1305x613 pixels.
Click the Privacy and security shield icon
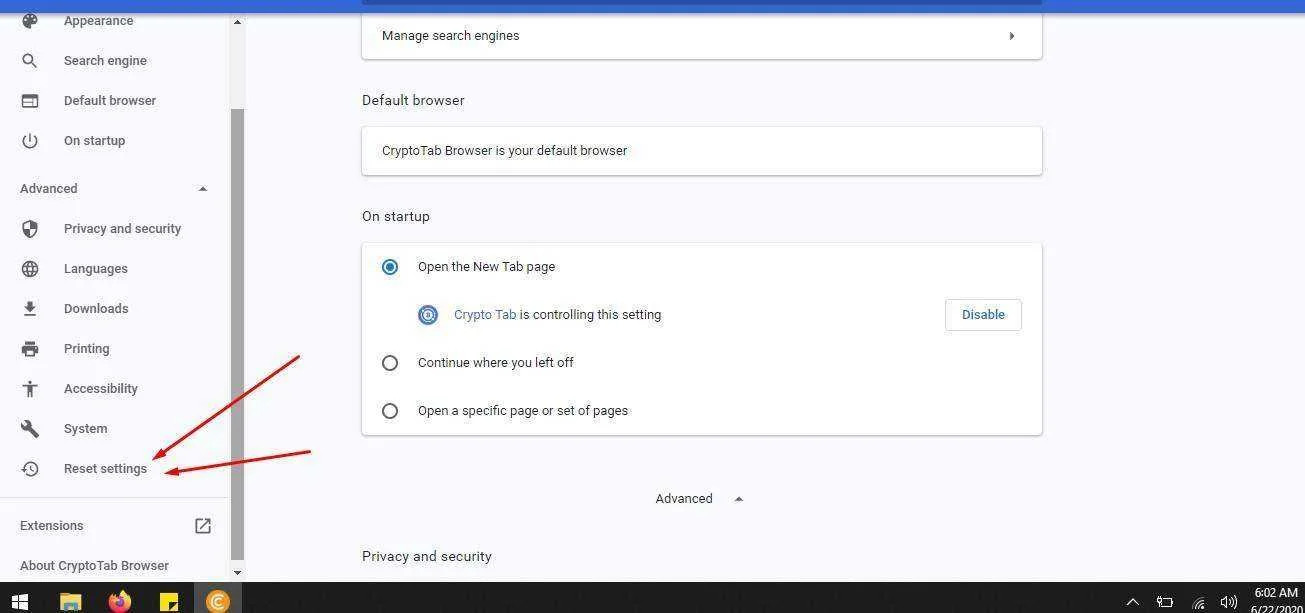[30, 229]
